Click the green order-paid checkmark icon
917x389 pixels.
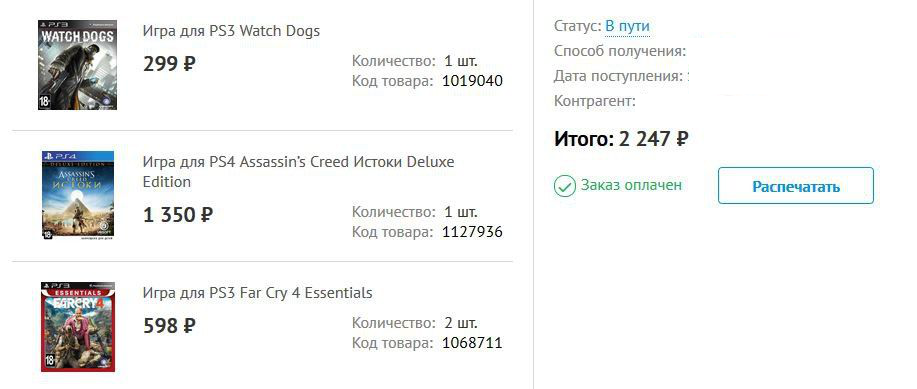coord(564,187)
